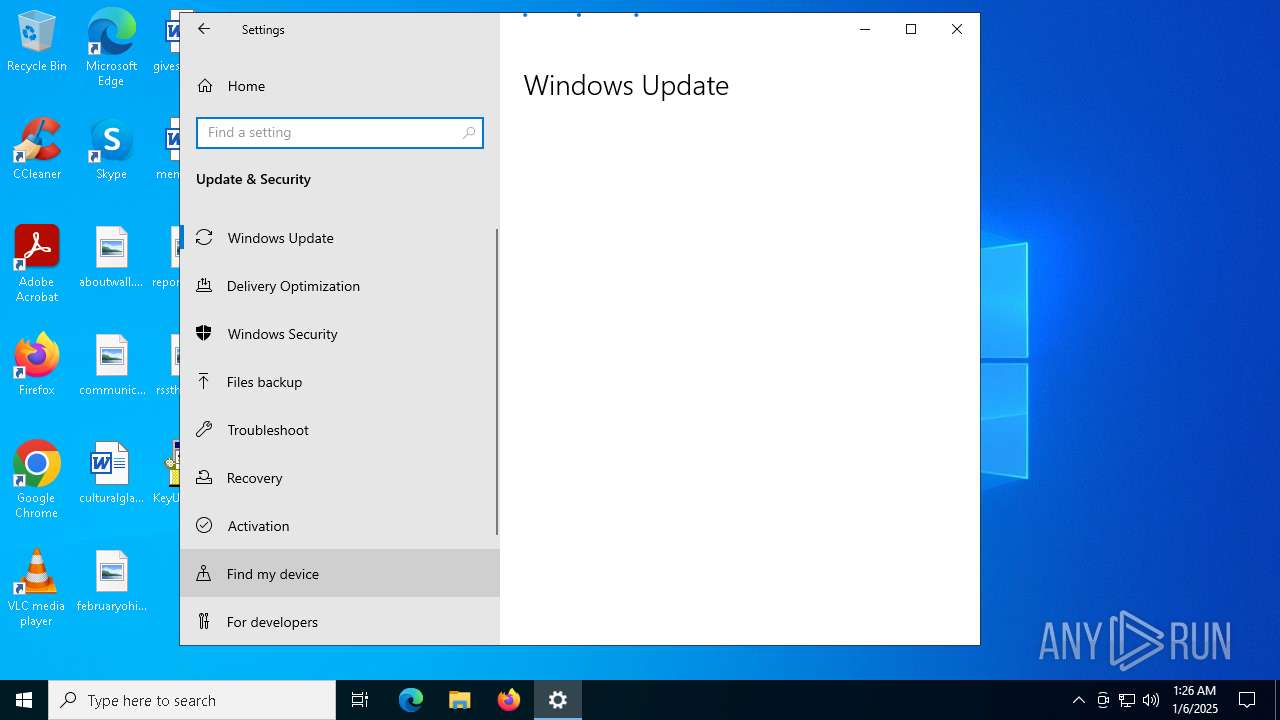
Task: Go back using the Settings back arrow
Action: [x=204, y=29]
